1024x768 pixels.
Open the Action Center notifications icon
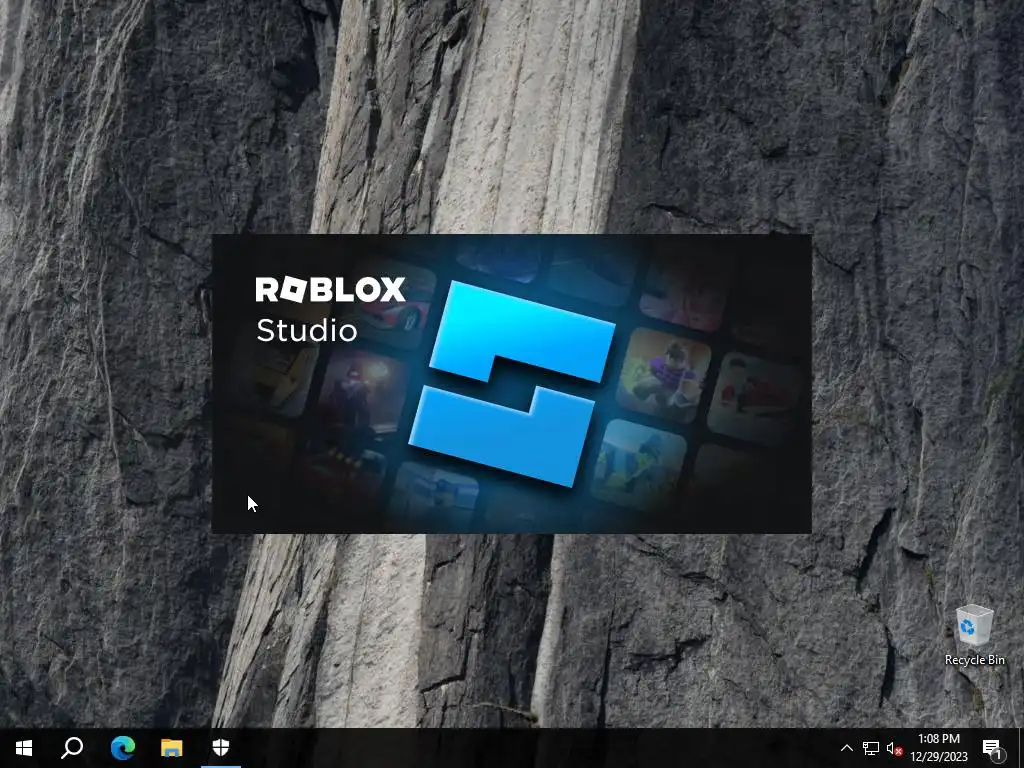point(993,748)
